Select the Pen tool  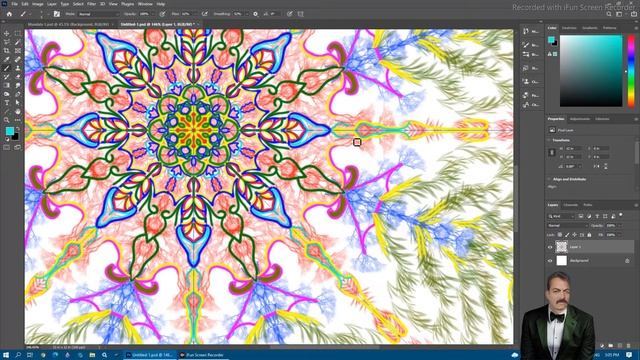click(18, 94)
